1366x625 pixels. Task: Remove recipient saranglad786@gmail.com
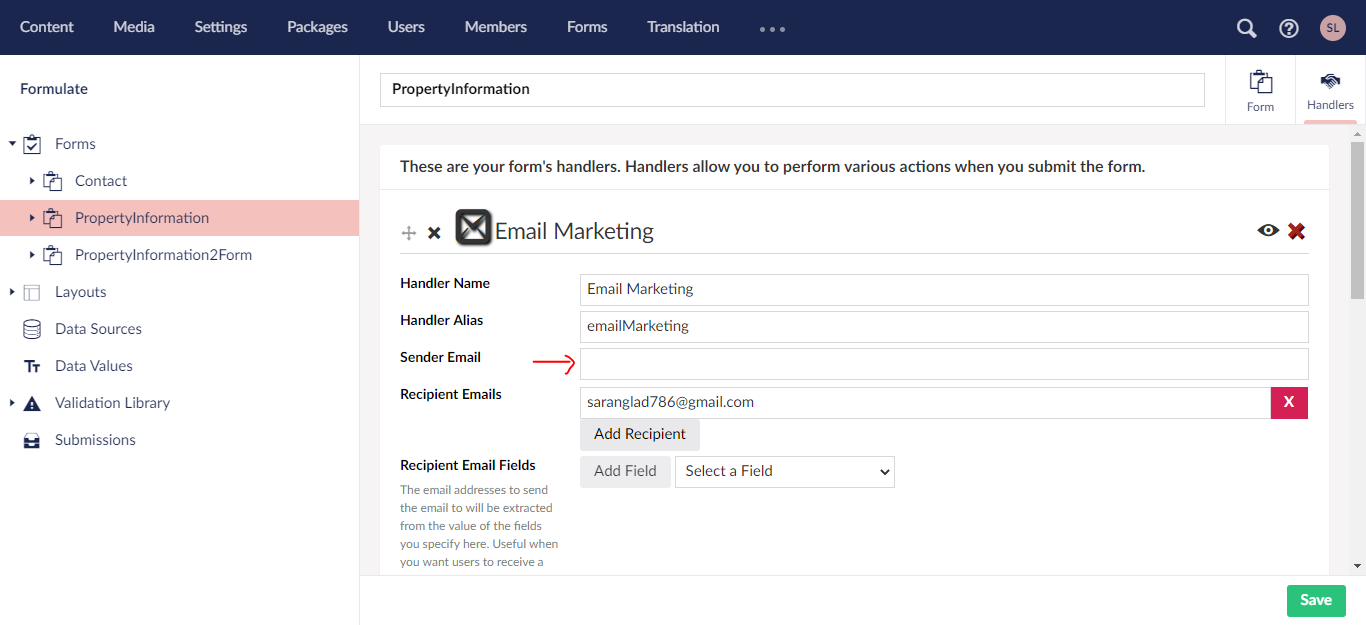point(1289,402)
